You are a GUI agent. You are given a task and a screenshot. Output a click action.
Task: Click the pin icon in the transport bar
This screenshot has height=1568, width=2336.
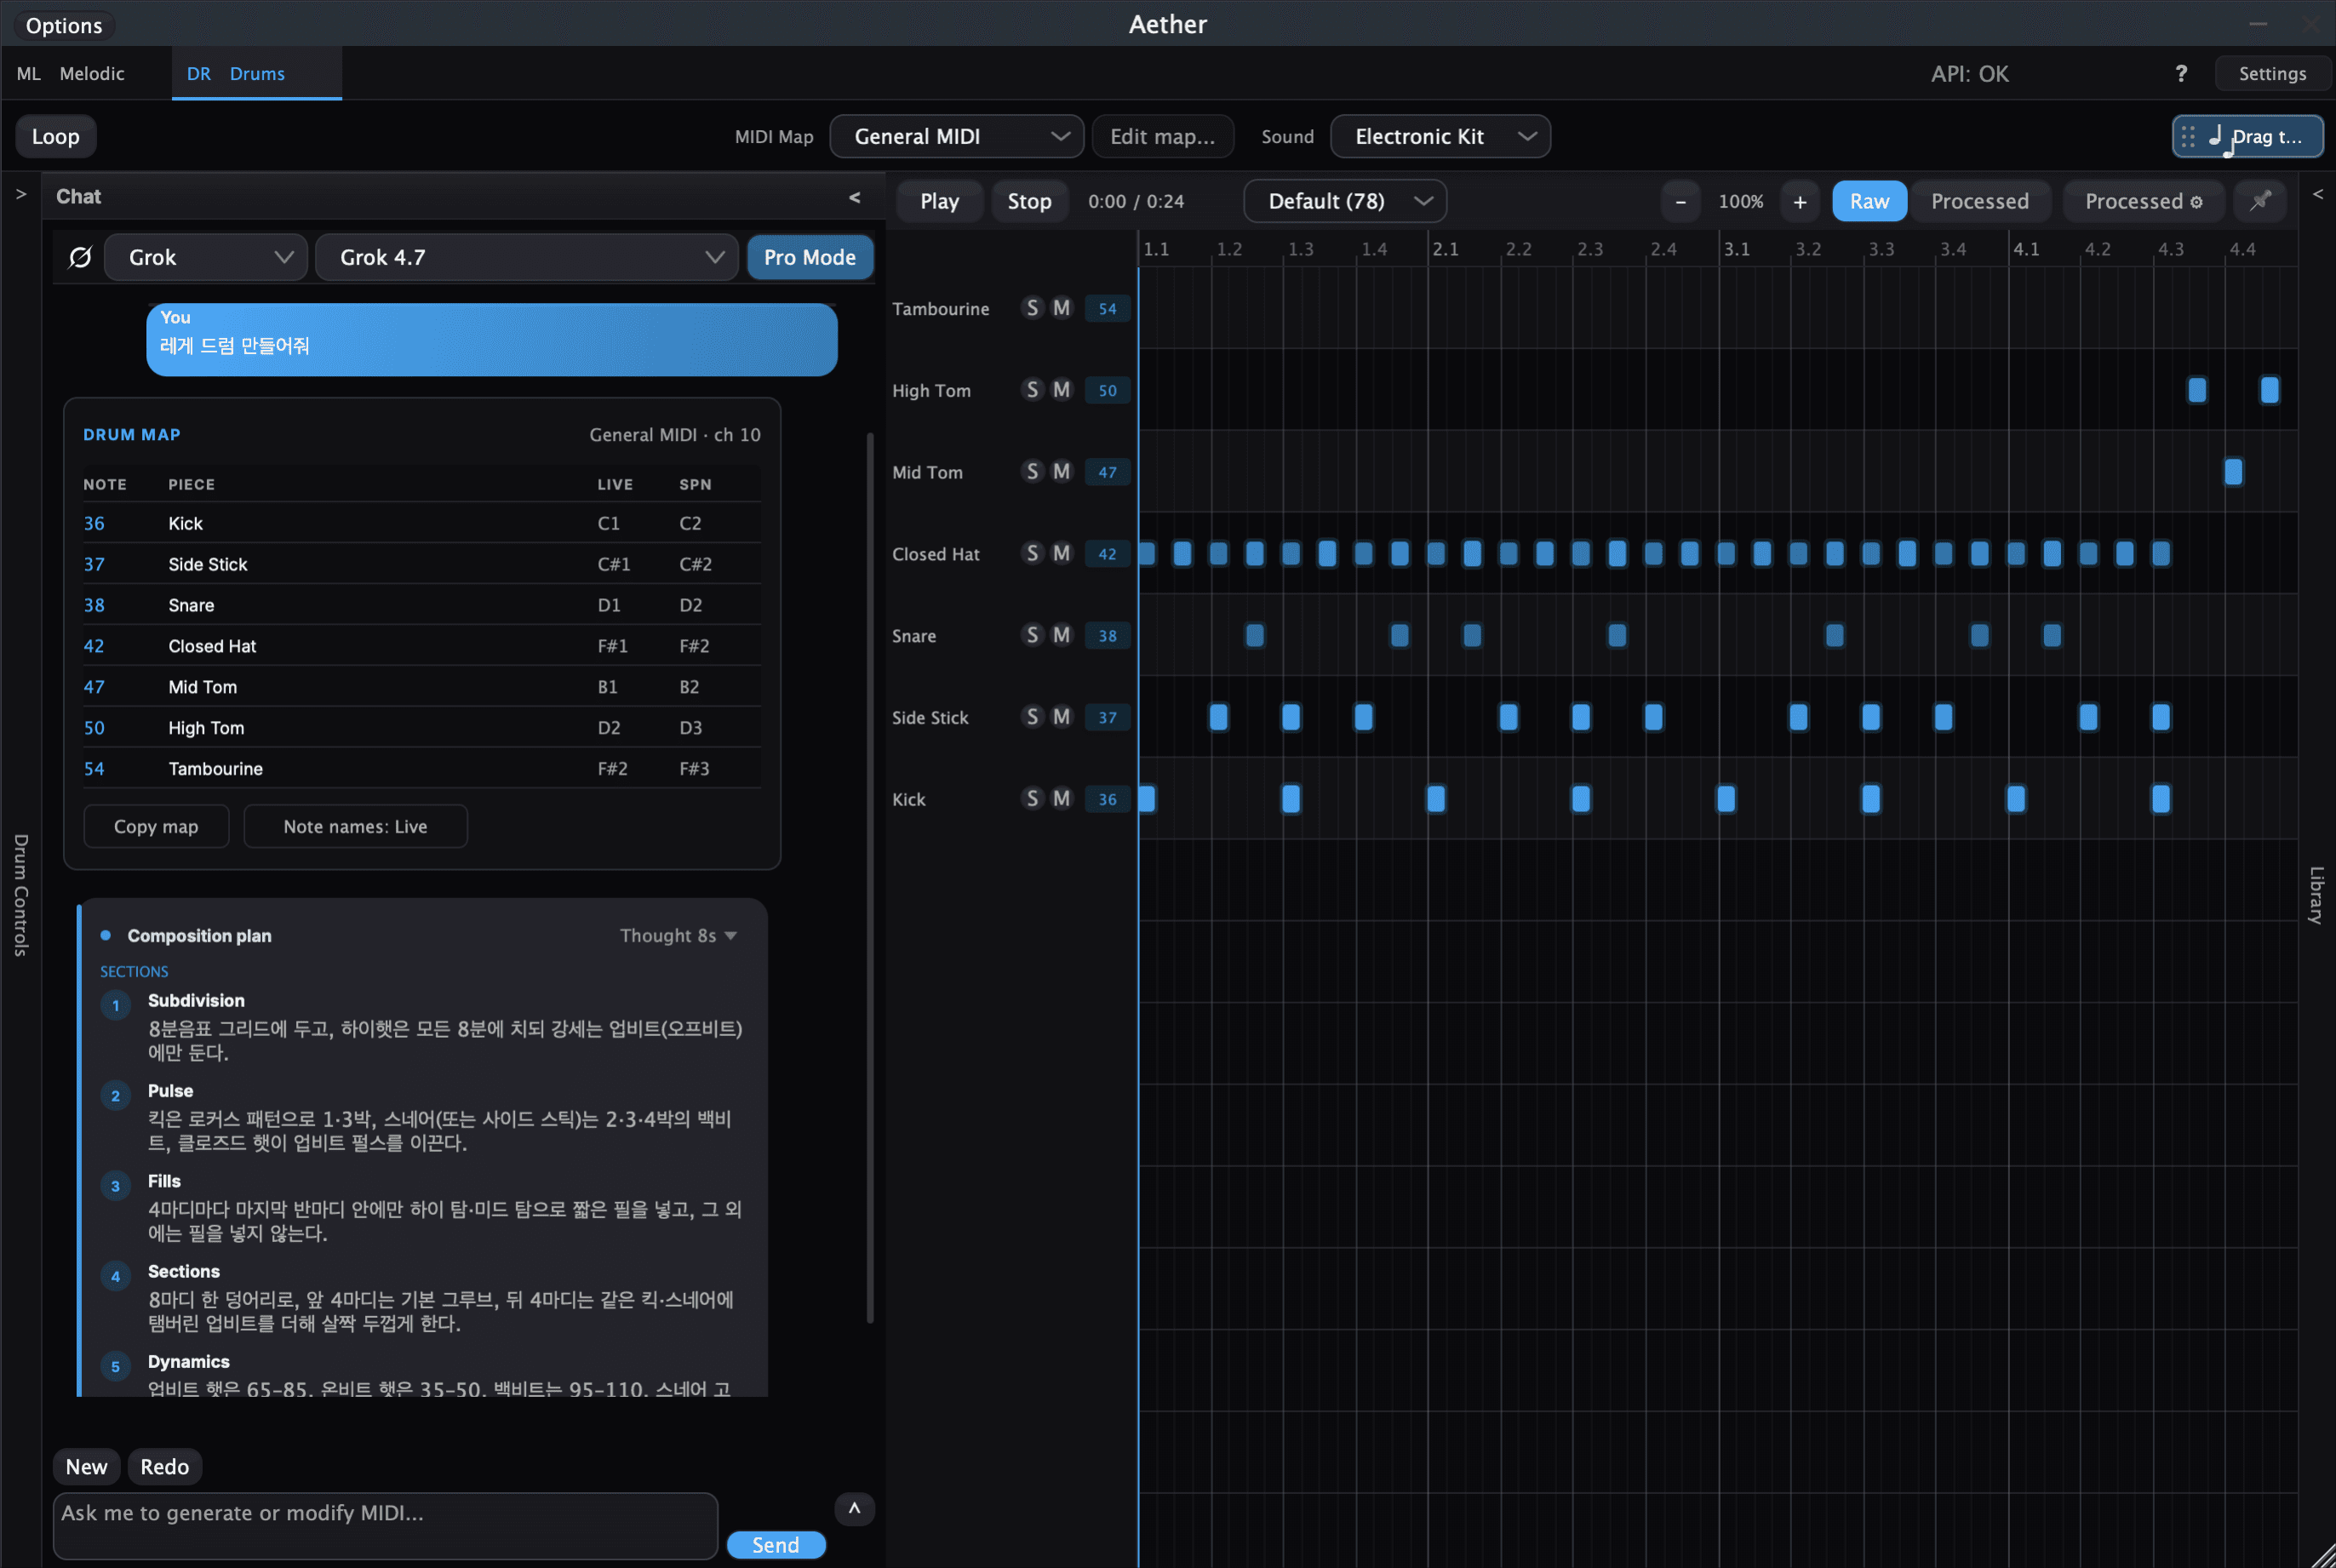click(x=2260, y=201)
